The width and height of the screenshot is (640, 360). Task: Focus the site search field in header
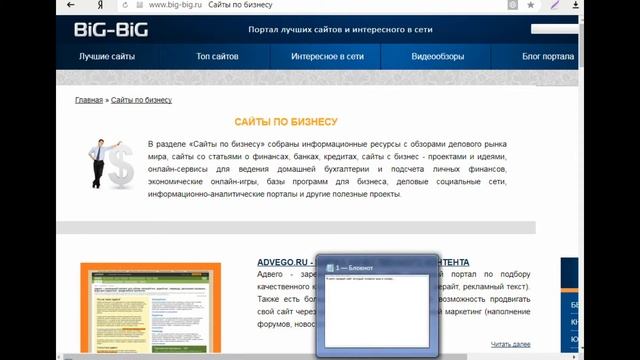(554, 29)
